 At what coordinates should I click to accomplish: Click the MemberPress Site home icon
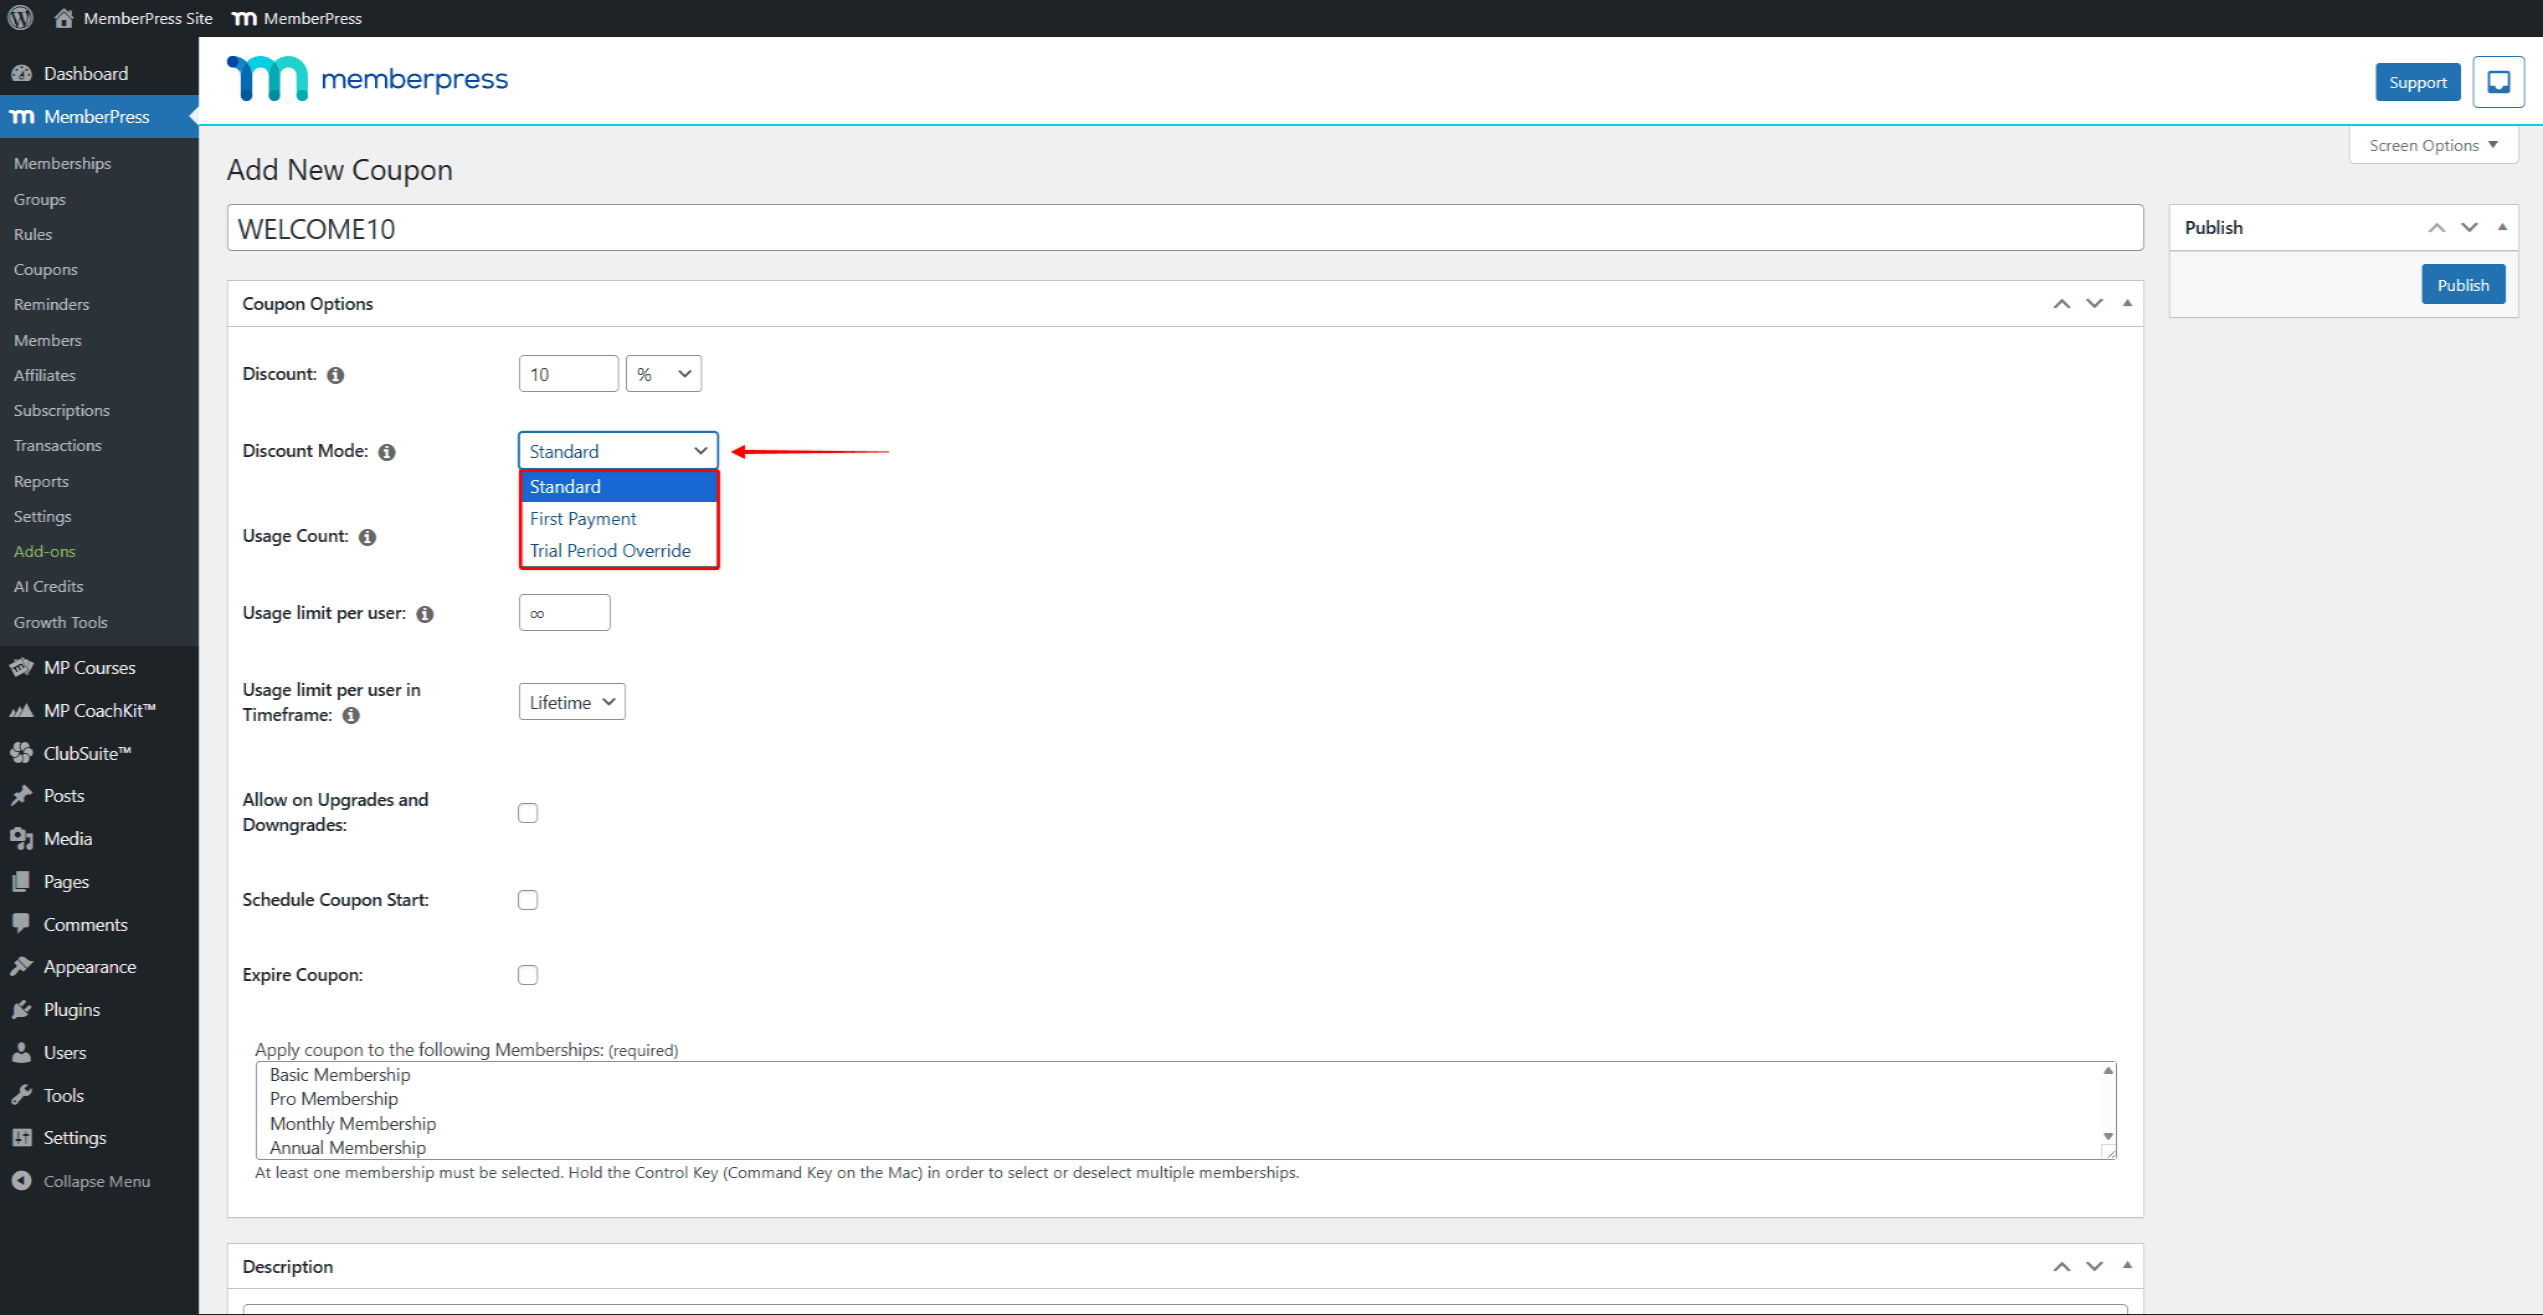[64, 18]
